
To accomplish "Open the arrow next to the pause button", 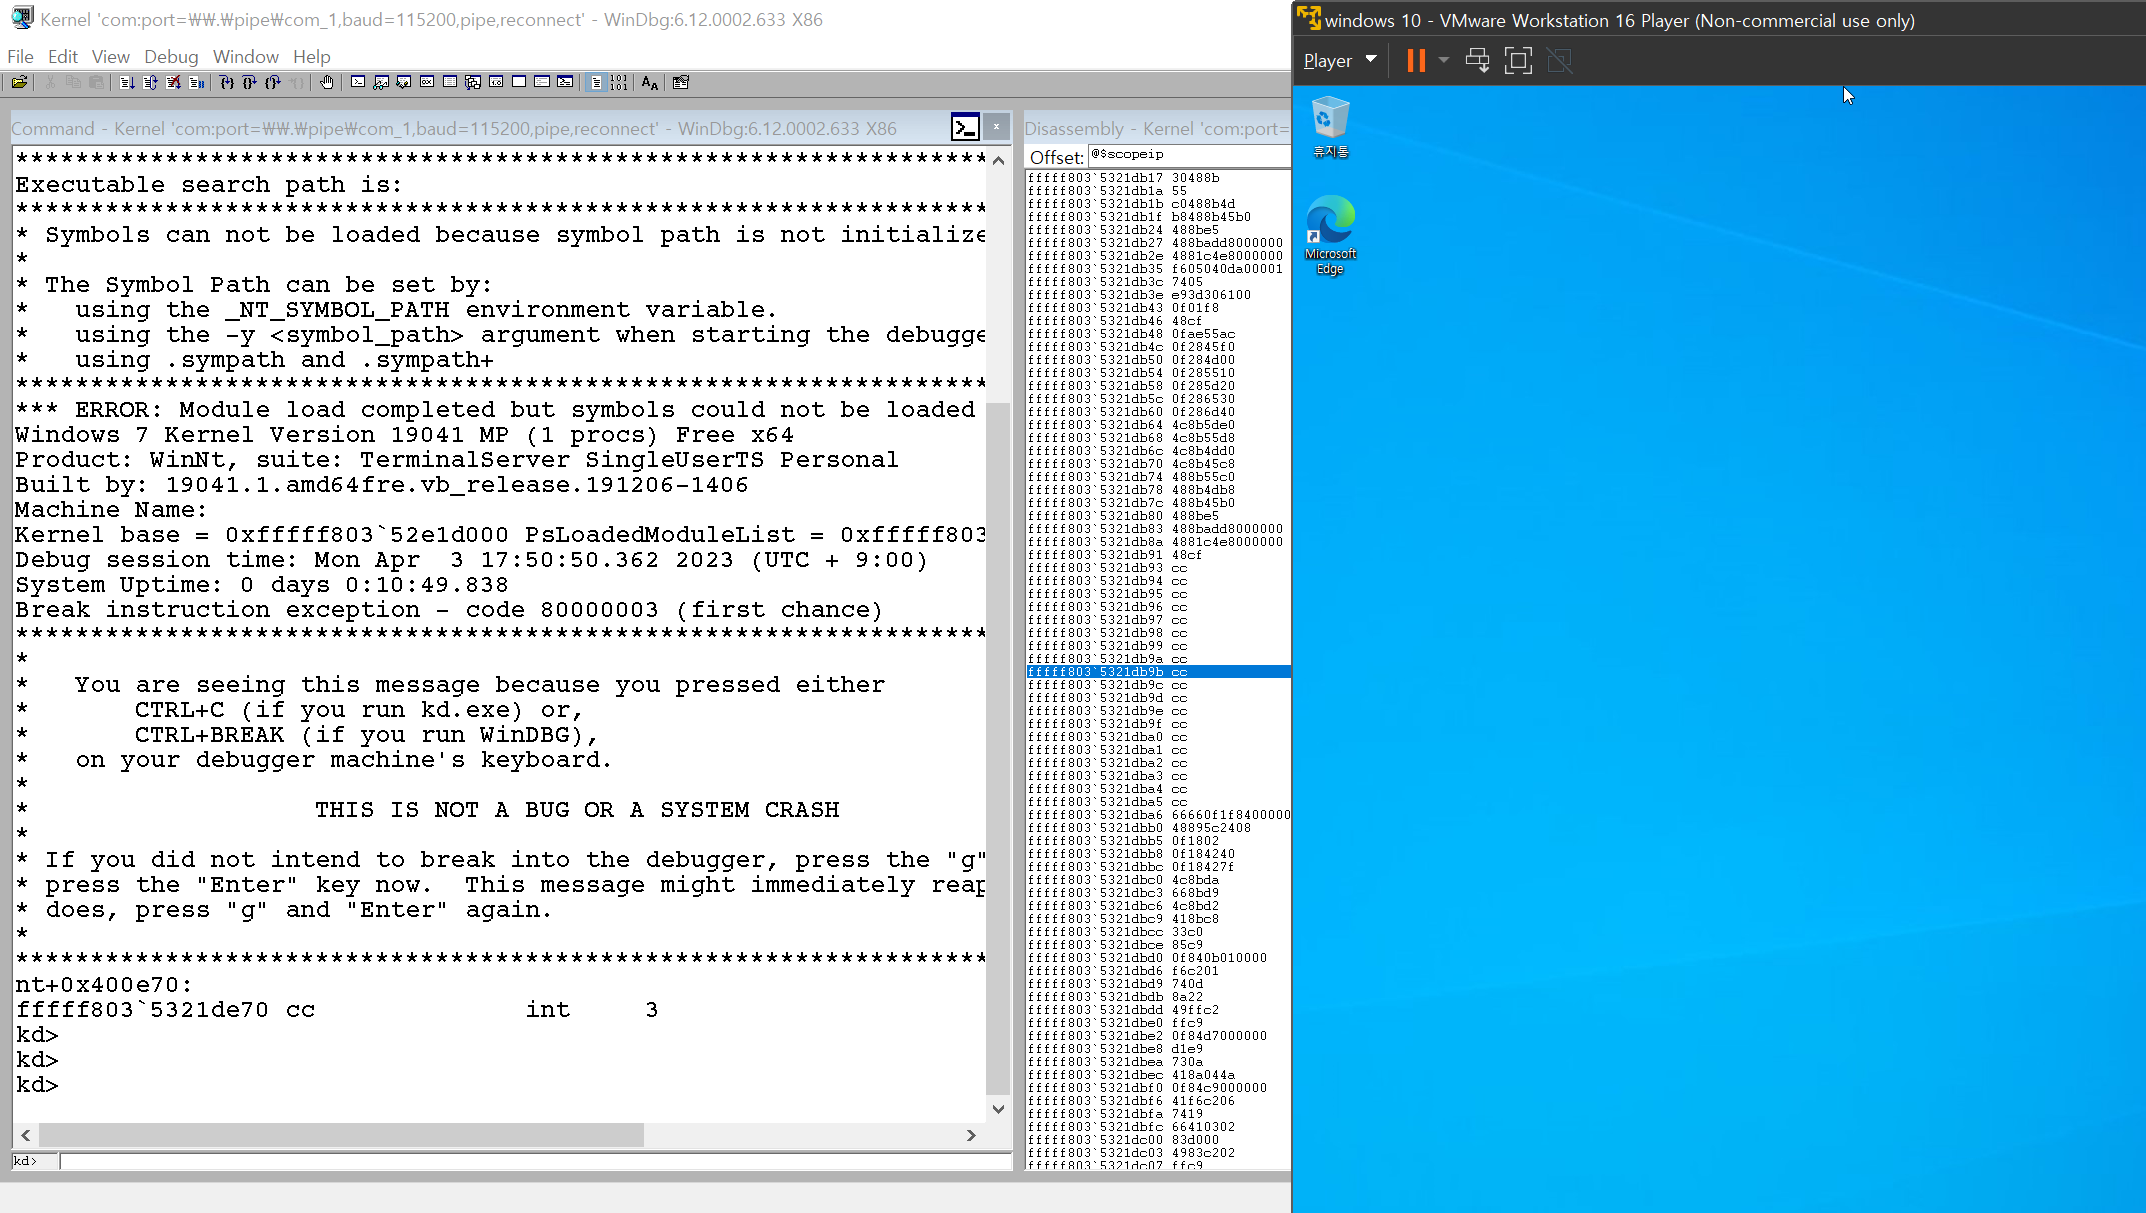I will (1444, 61).
